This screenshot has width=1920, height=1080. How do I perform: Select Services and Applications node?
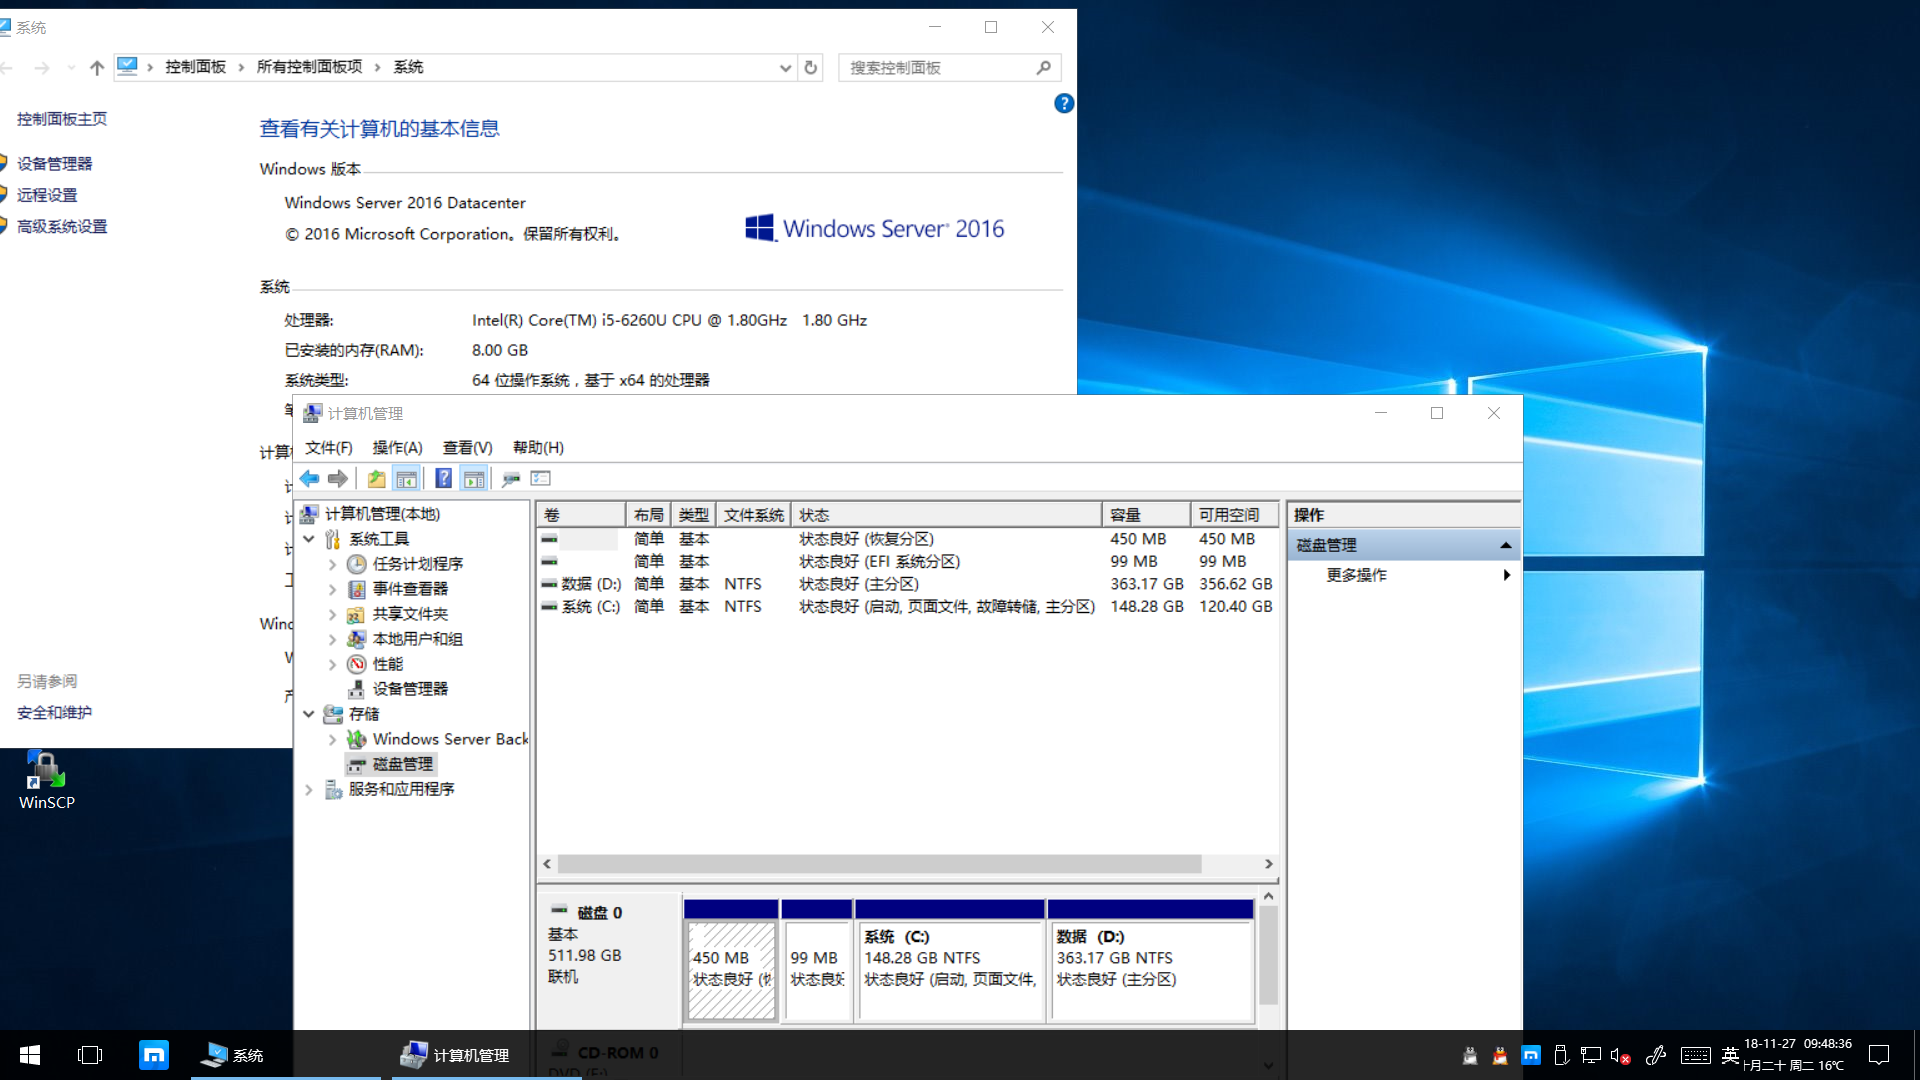coord(401,789)
